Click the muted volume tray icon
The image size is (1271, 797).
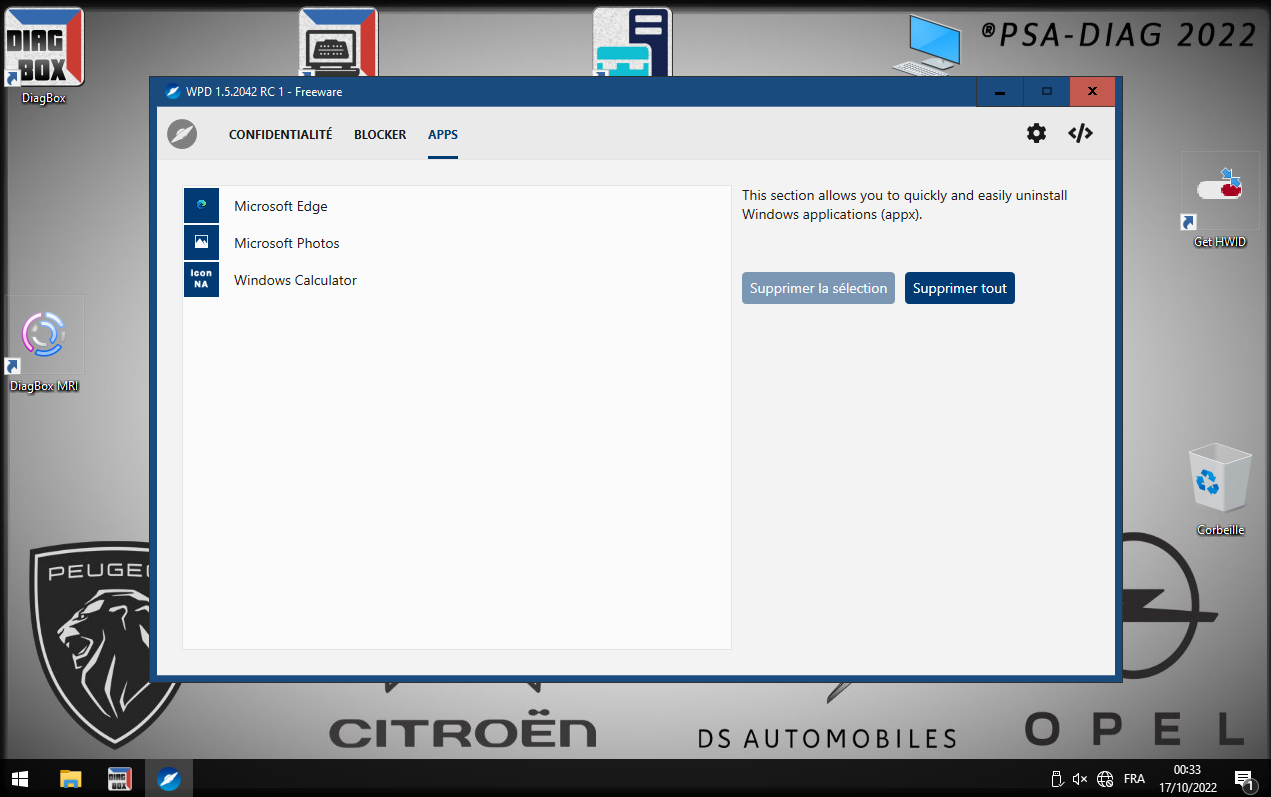(1080, 778)
